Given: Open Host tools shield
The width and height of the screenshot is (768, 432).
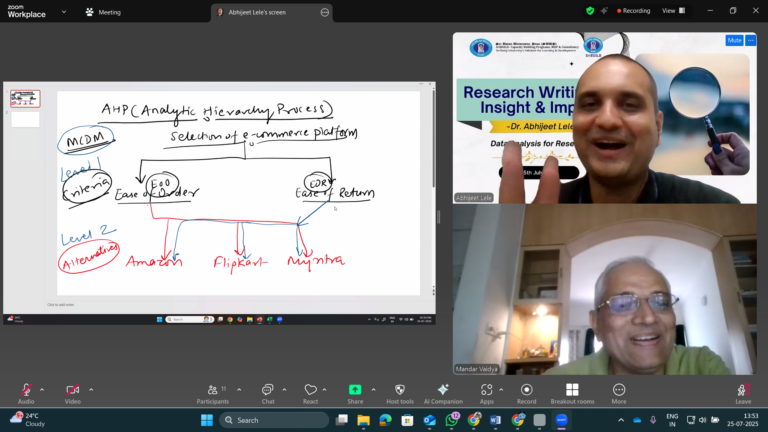Looking at the screenshot, I should [400, 394].
